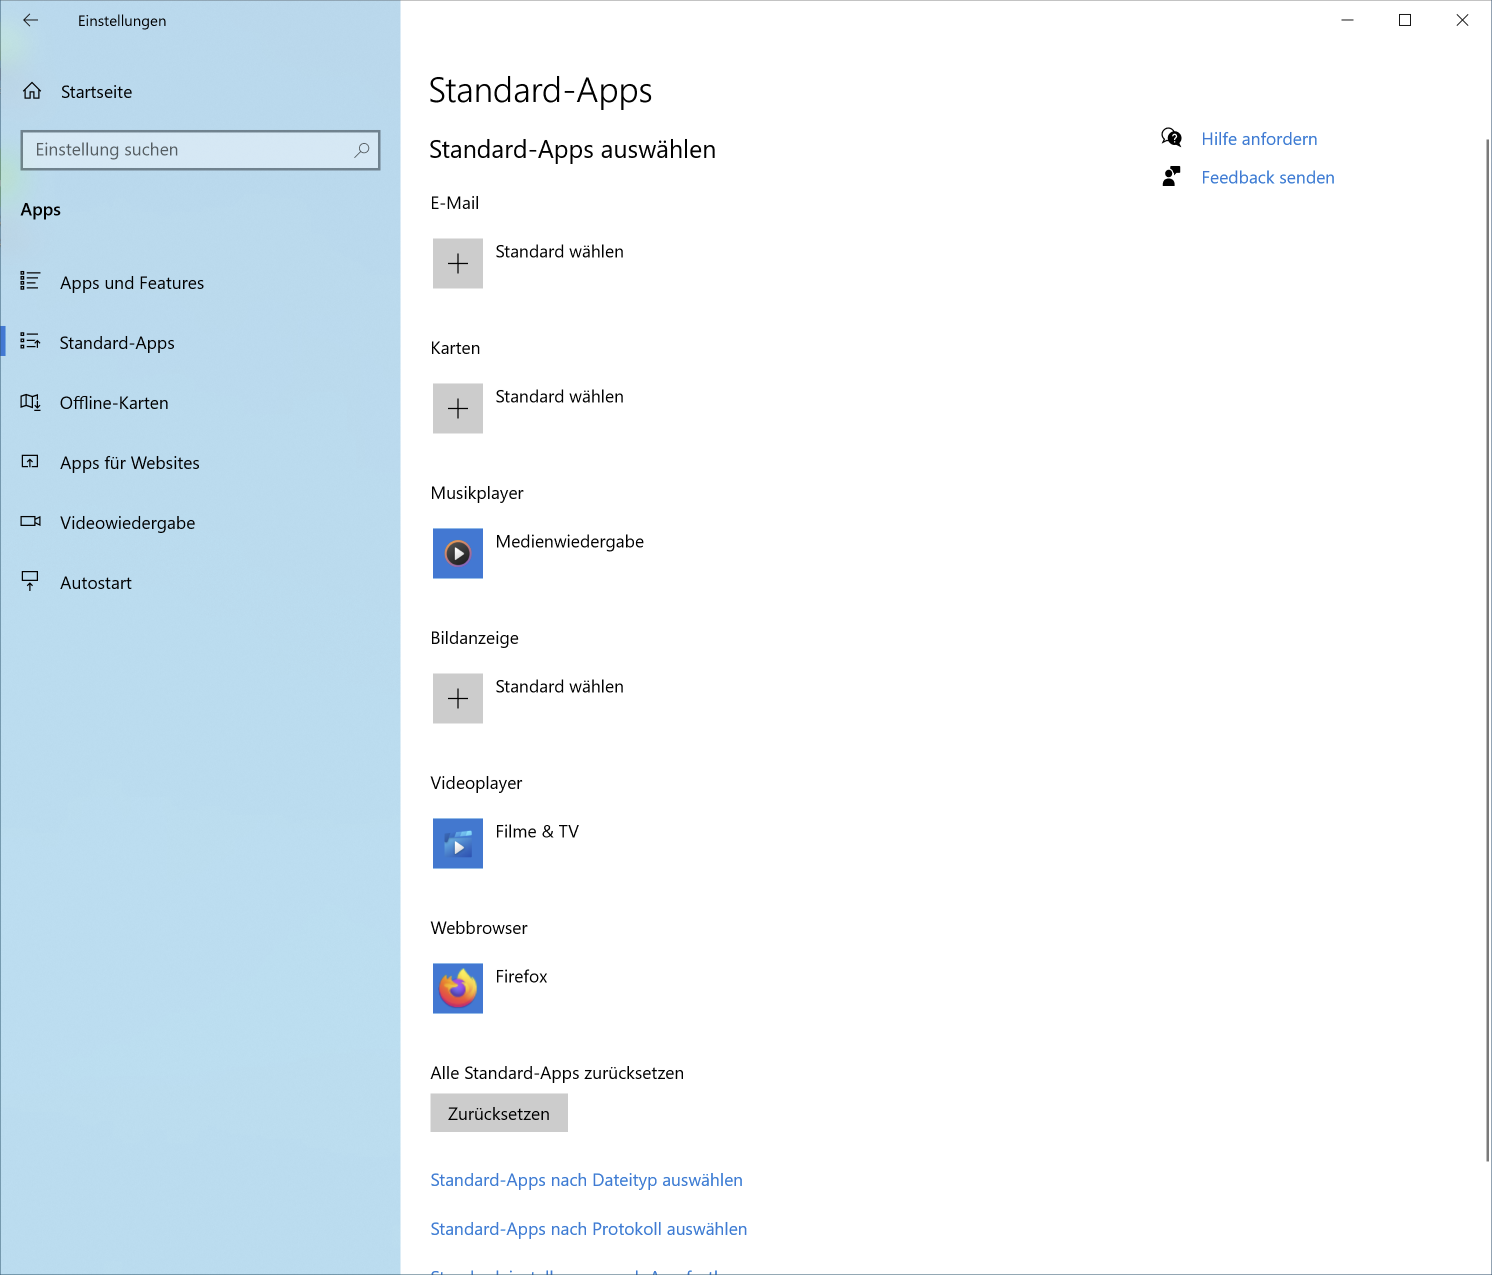
Task: Click the Hilfe anfordern link
Action: click(1259, 139)
